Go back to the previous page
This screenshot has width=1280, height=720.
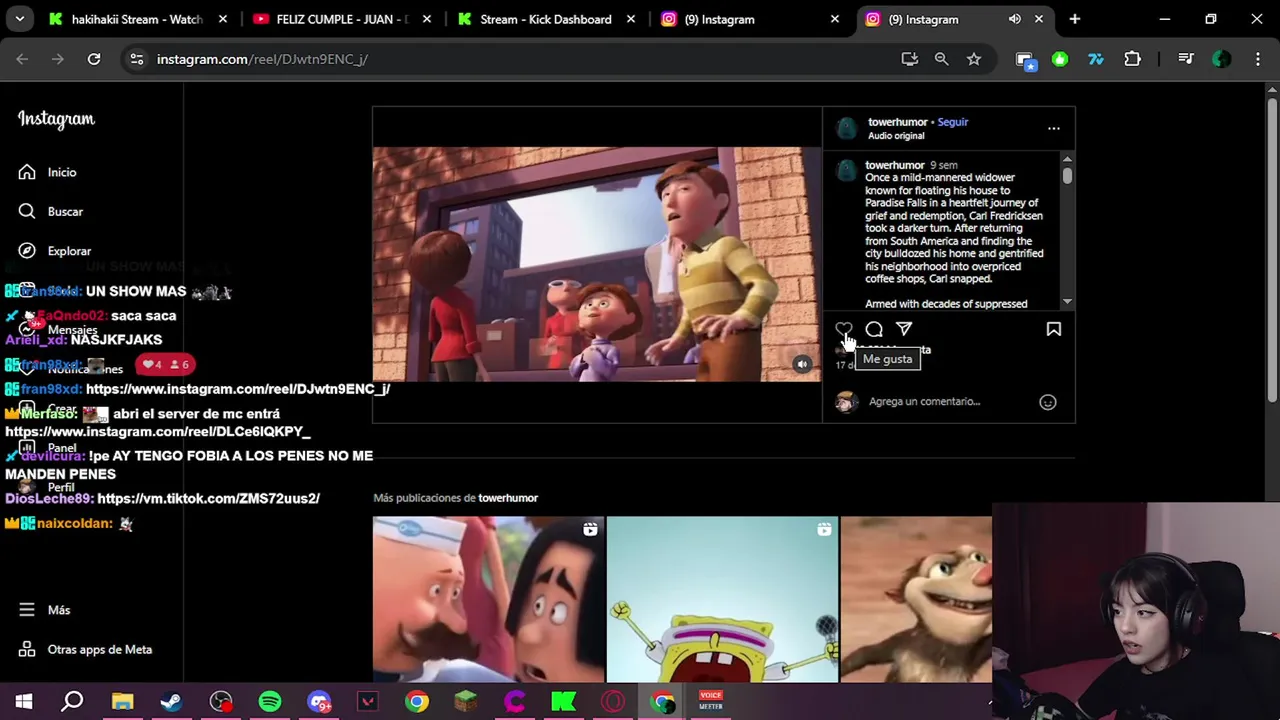coord(22,59)
